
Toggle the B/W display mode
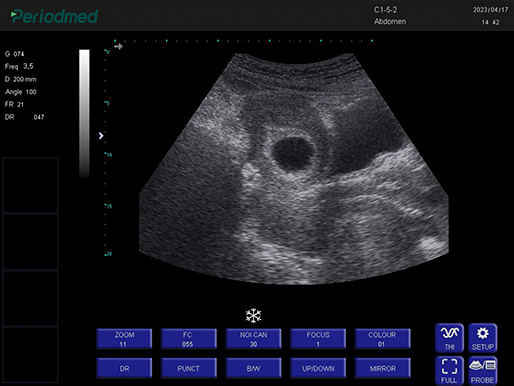(x=253, y=368)
